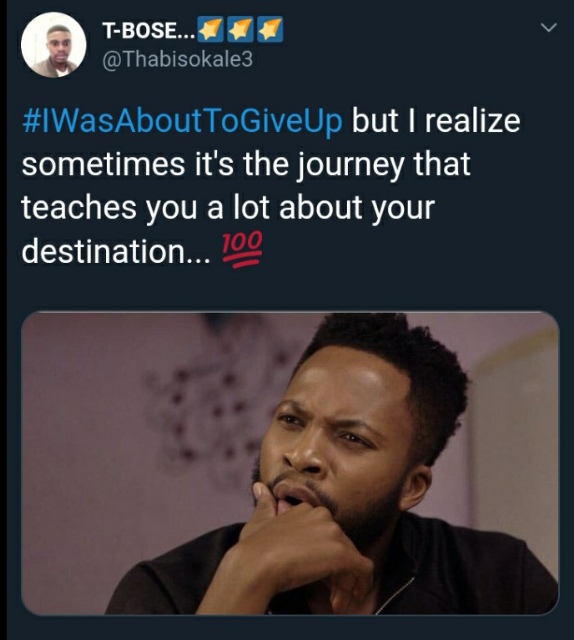Select the line "sometimes it's the journey that"
The image size is (574, 640).
(246, 165)
